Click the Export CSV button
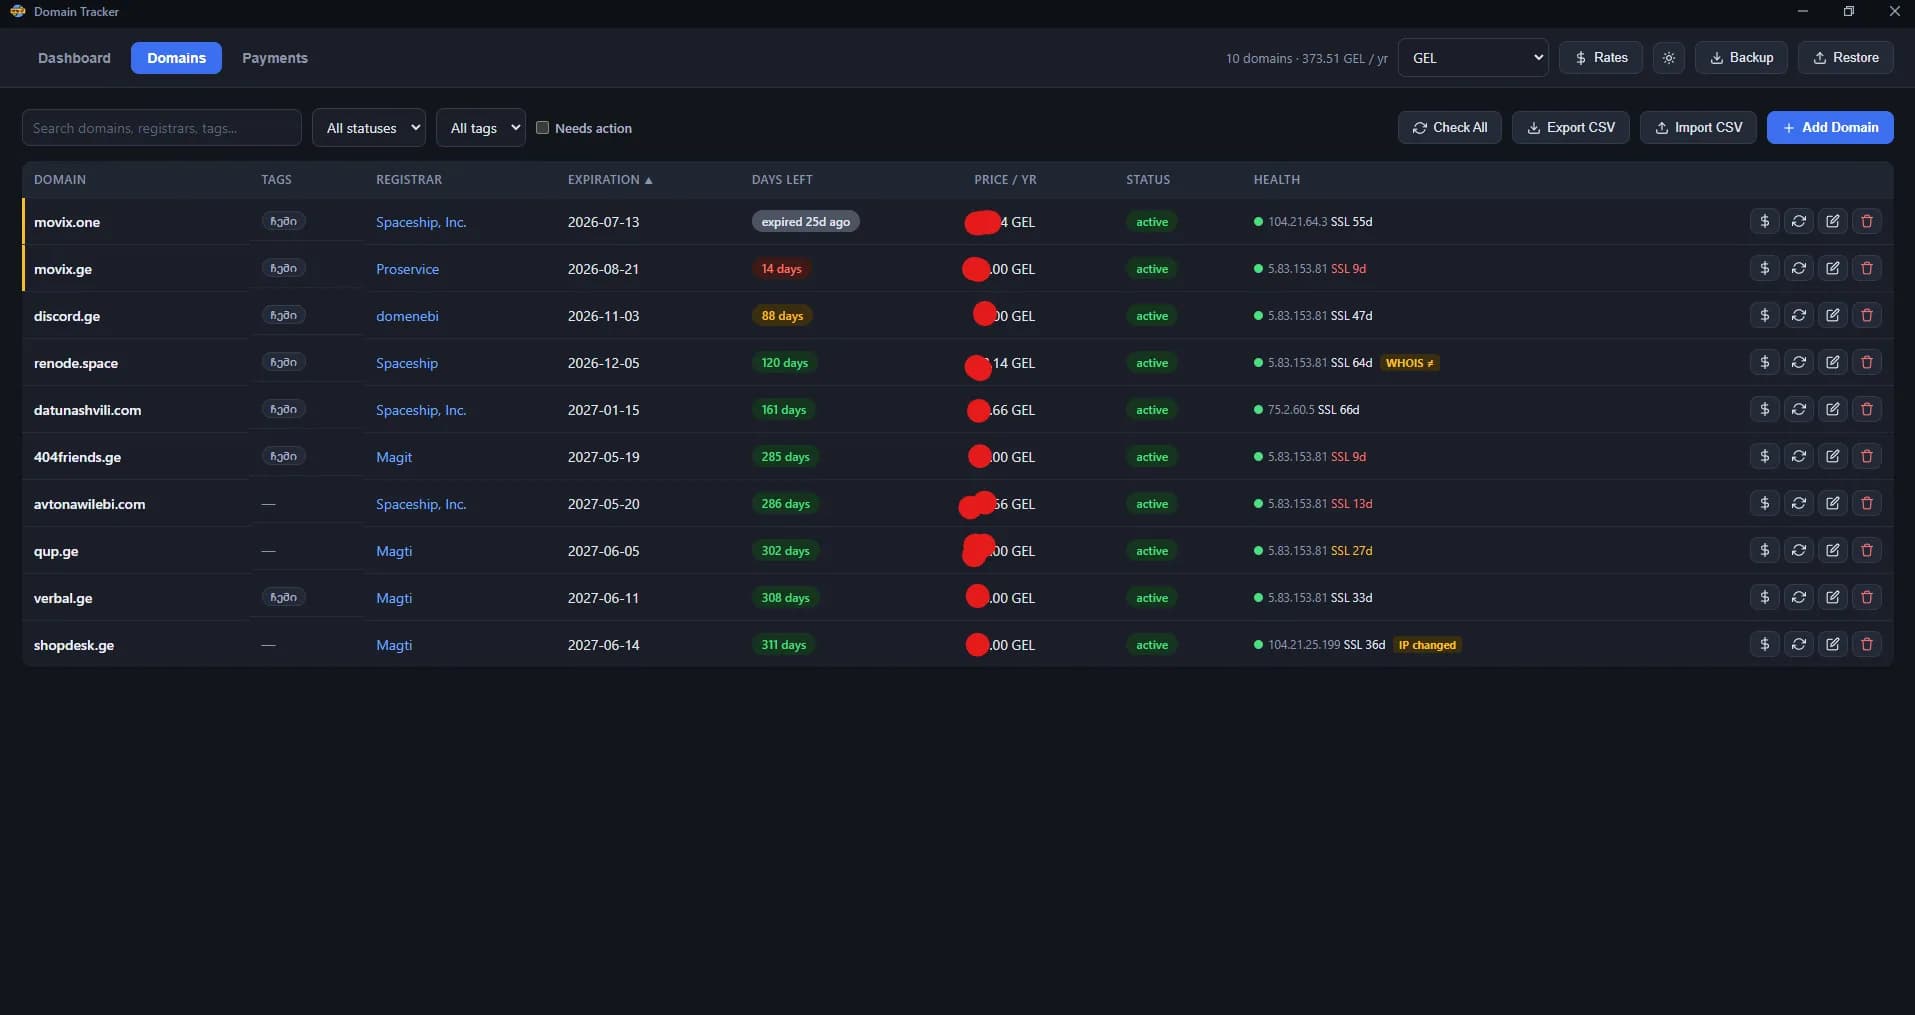Screen dimensions: 1915x1015 (1571, 127)
